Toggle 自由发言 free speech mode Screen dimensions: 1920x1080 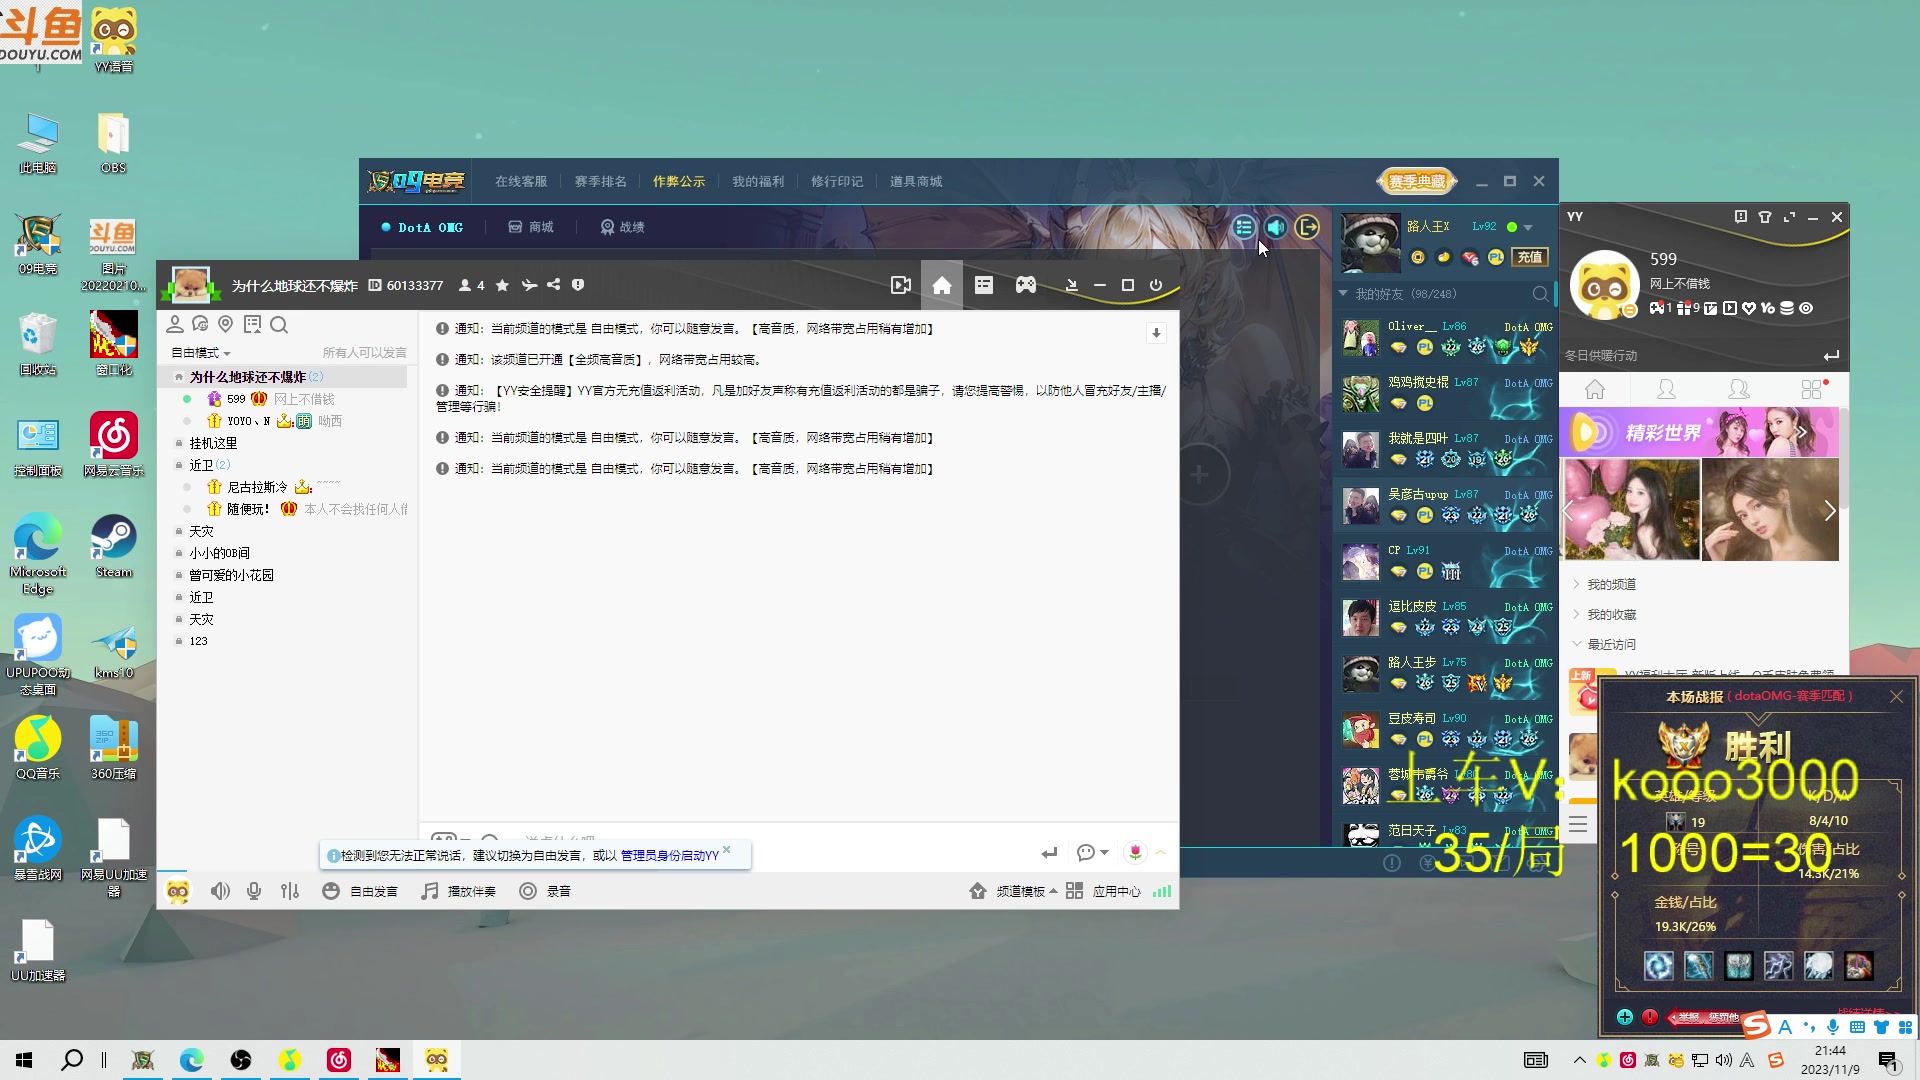(360, 891)
